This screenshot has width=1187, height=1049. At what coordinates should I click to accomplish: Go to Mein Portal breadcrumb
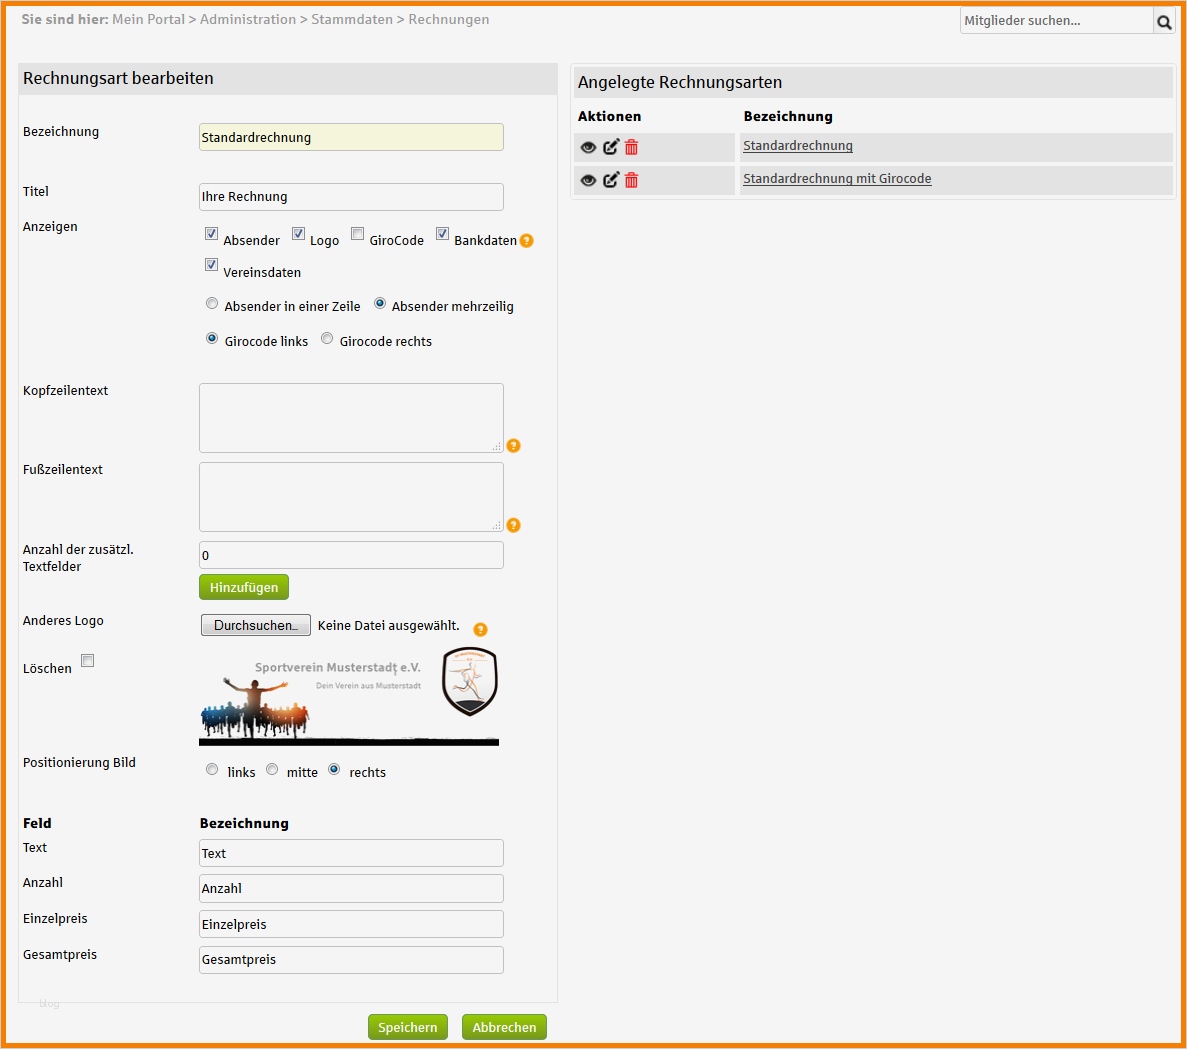pyautogui.click(x=148, y=20)
